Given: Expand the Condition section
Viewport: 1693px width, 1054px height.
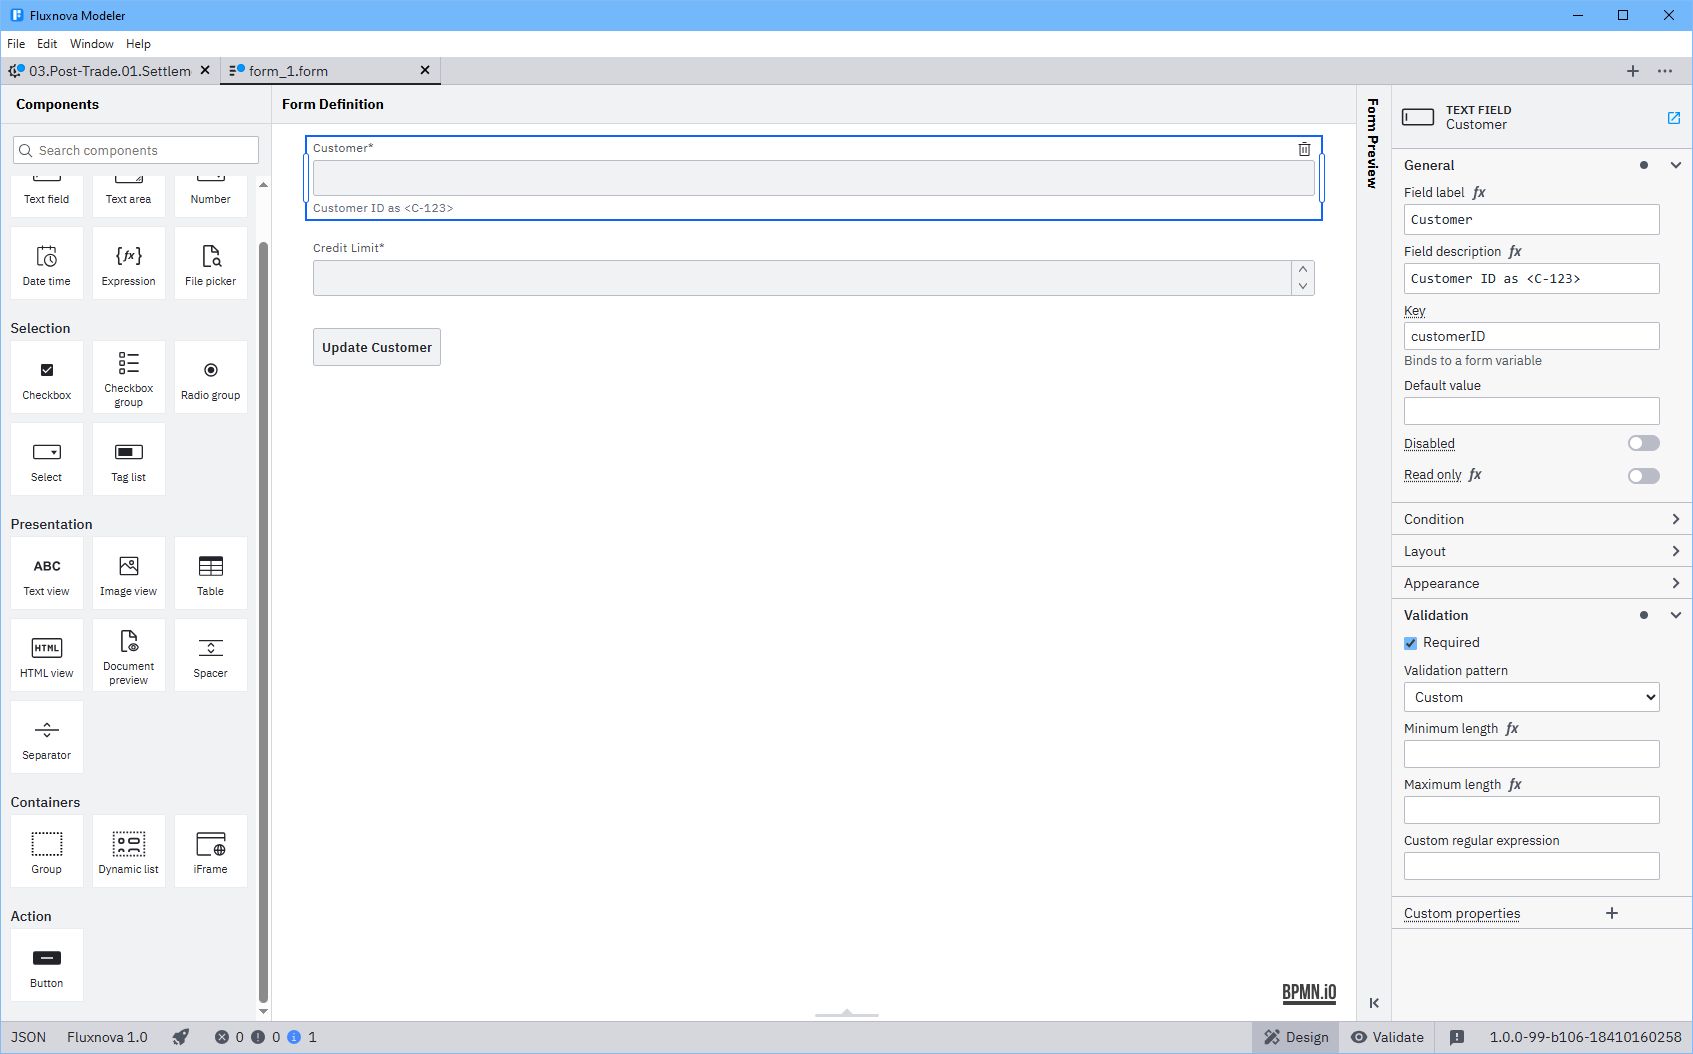Looking at the screenshot, I should 1540,519.
